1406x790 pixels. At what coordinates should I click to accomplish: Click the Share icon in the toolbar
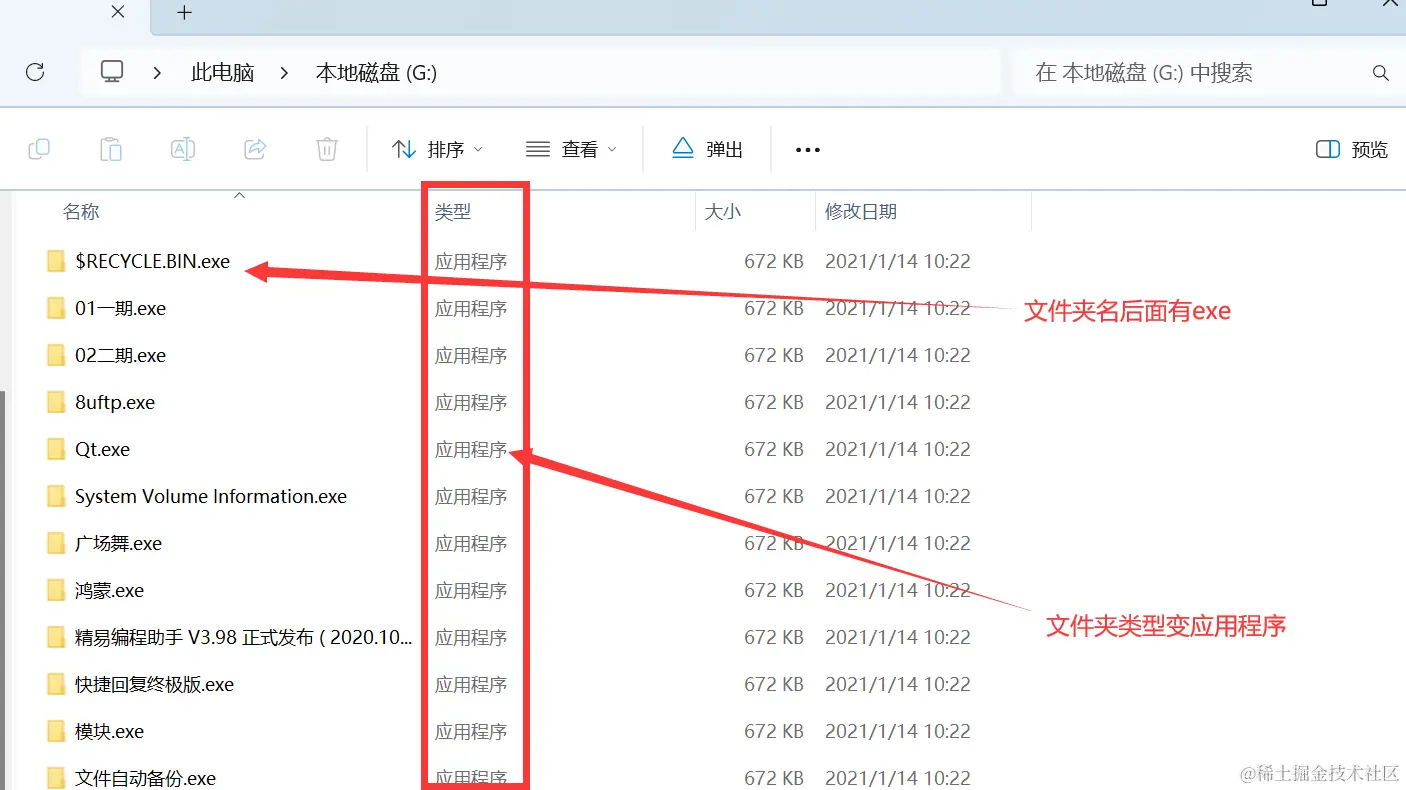pyautogui.click(x=255, y=148)
